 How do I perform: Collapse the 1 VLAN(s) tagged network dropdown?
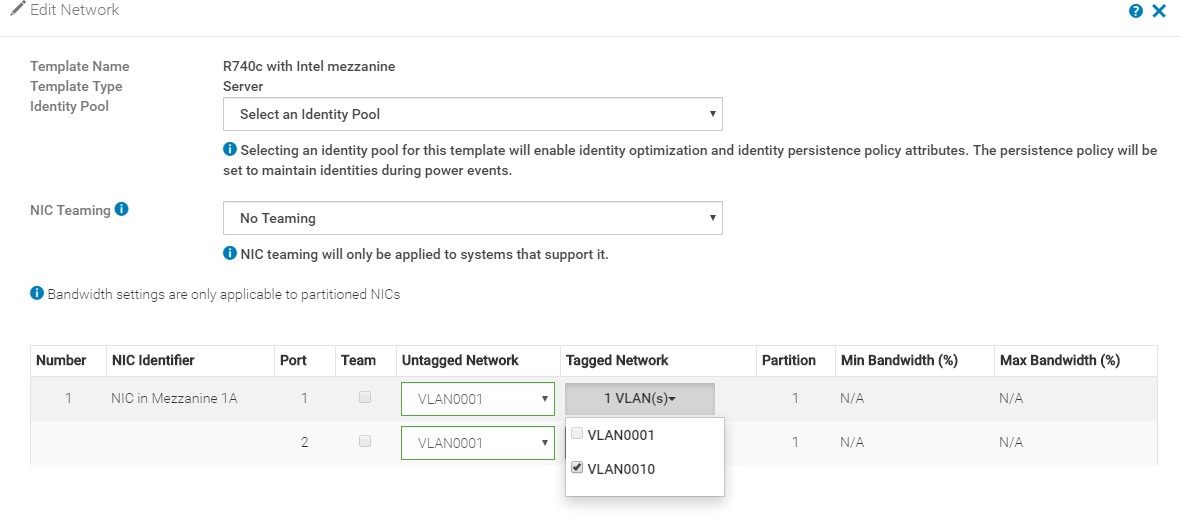[640, 399]
